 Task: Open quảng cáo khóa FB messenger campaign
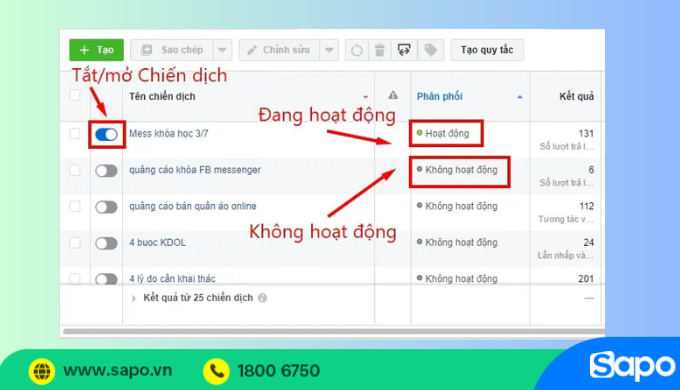click(x=195, y=170)
